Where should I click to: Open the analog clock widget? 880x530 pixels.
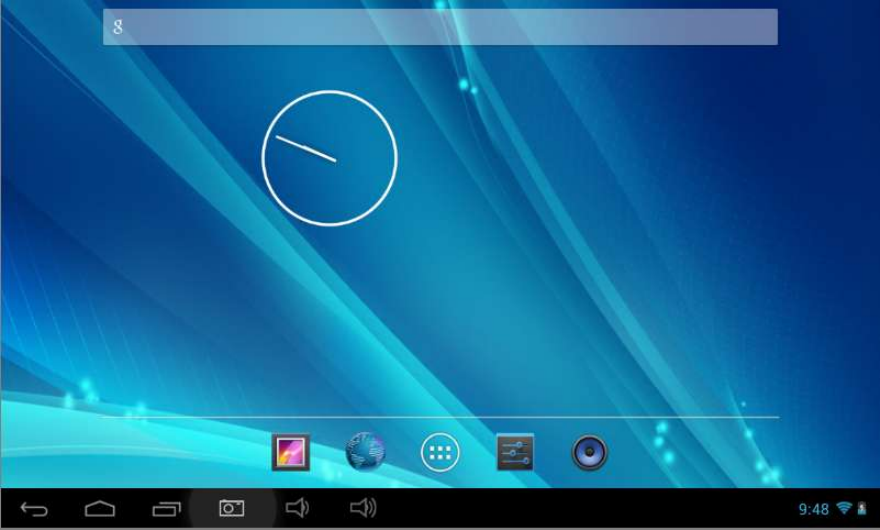coord(329,158)
